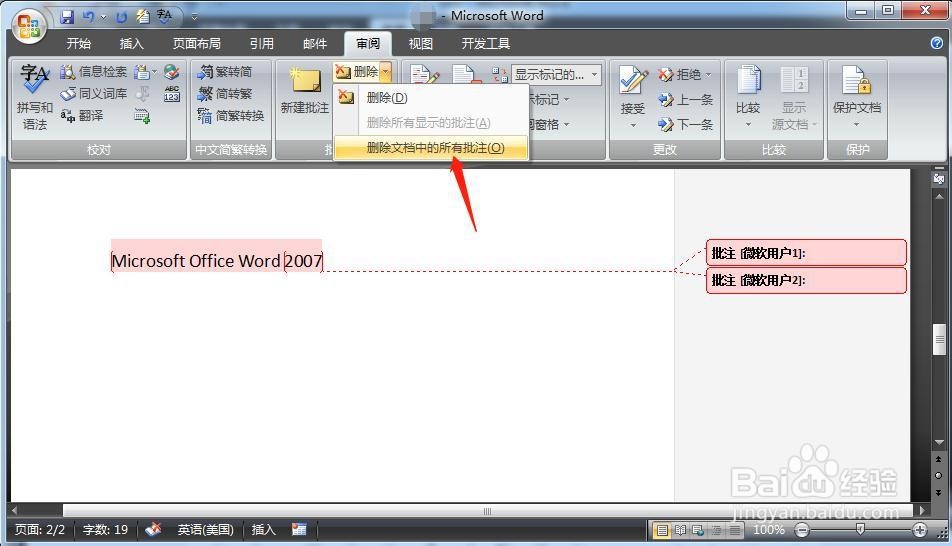Click the horizontal scrollbar thumb
The width and height of the screenshot is (952, 546).
[x=487, y=511]
